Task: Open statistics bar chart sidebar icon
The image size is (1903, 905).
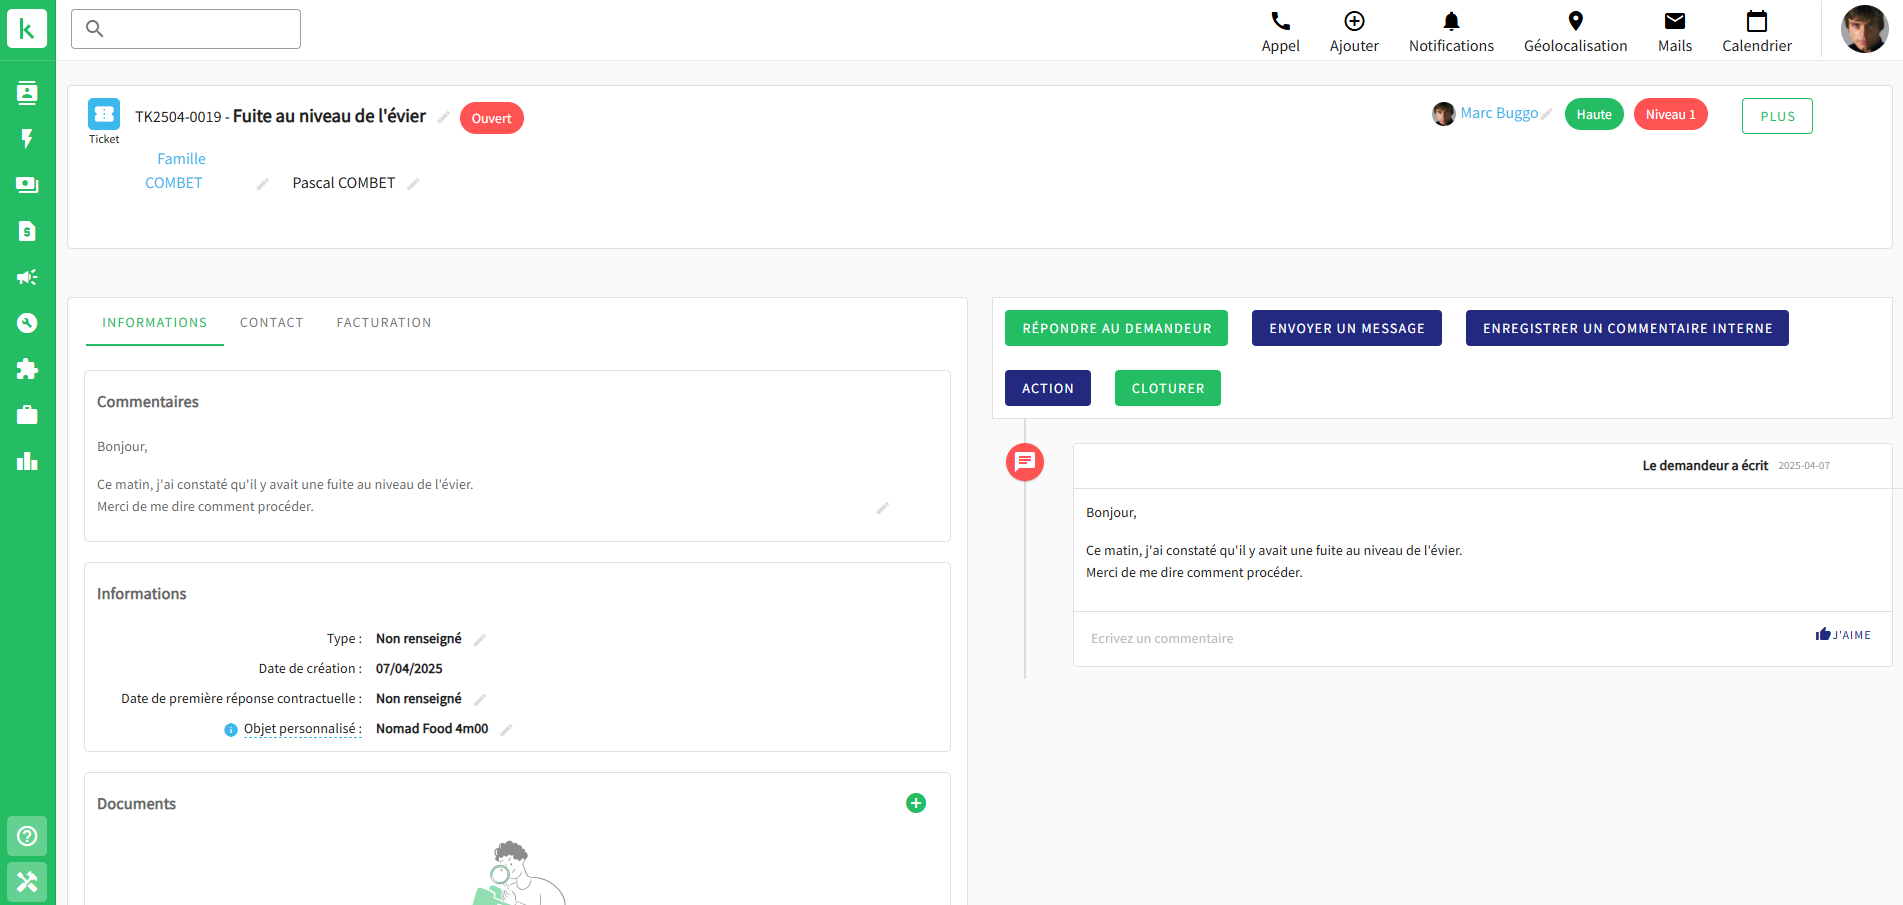Action: click(27, 461)
